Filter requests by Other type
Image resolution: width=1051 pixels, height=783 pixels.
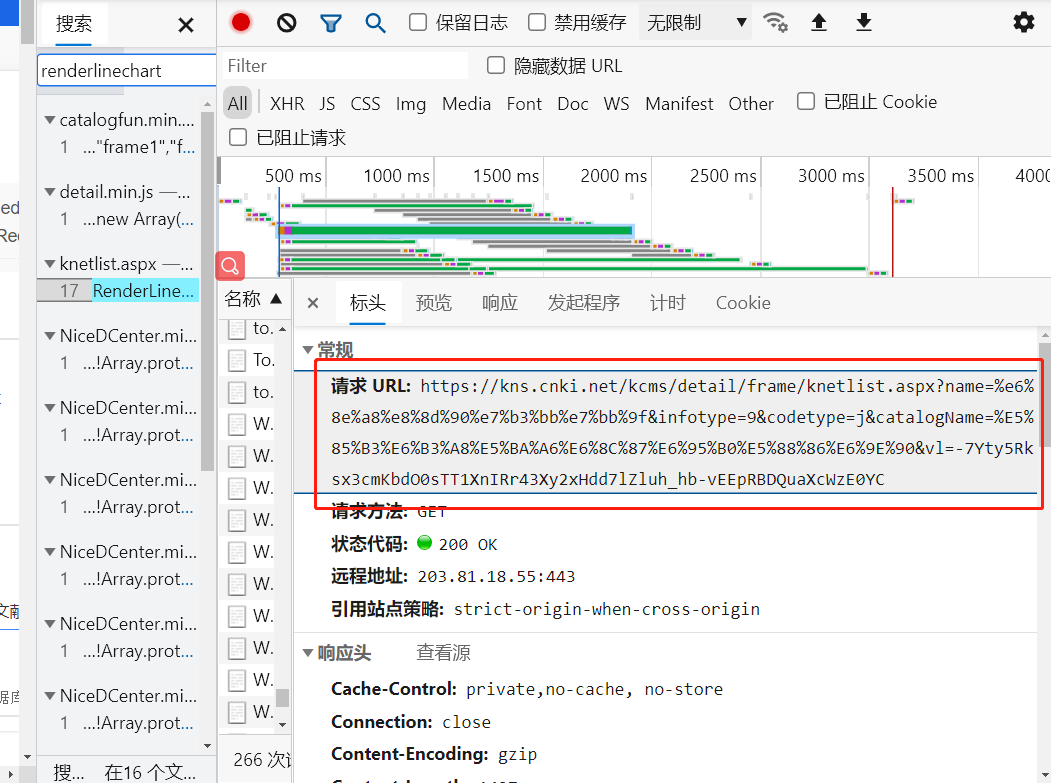point(751,104)
